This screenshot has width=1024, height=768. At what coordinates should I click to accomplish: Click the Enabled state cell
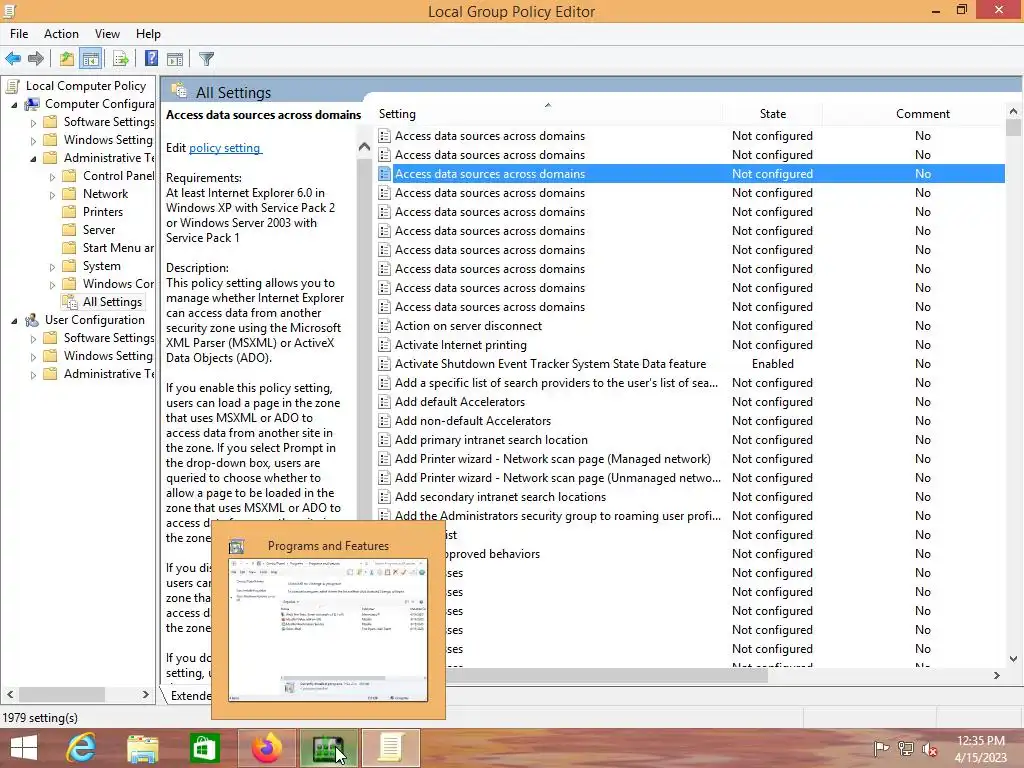click(773, 364)
